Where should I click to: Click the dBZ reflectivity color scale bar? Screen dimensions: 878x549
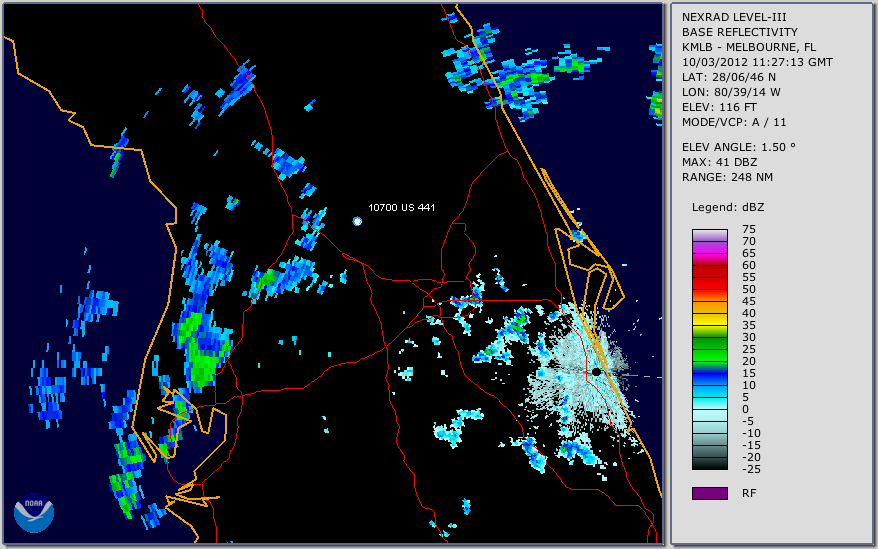(x=710, y=349)
